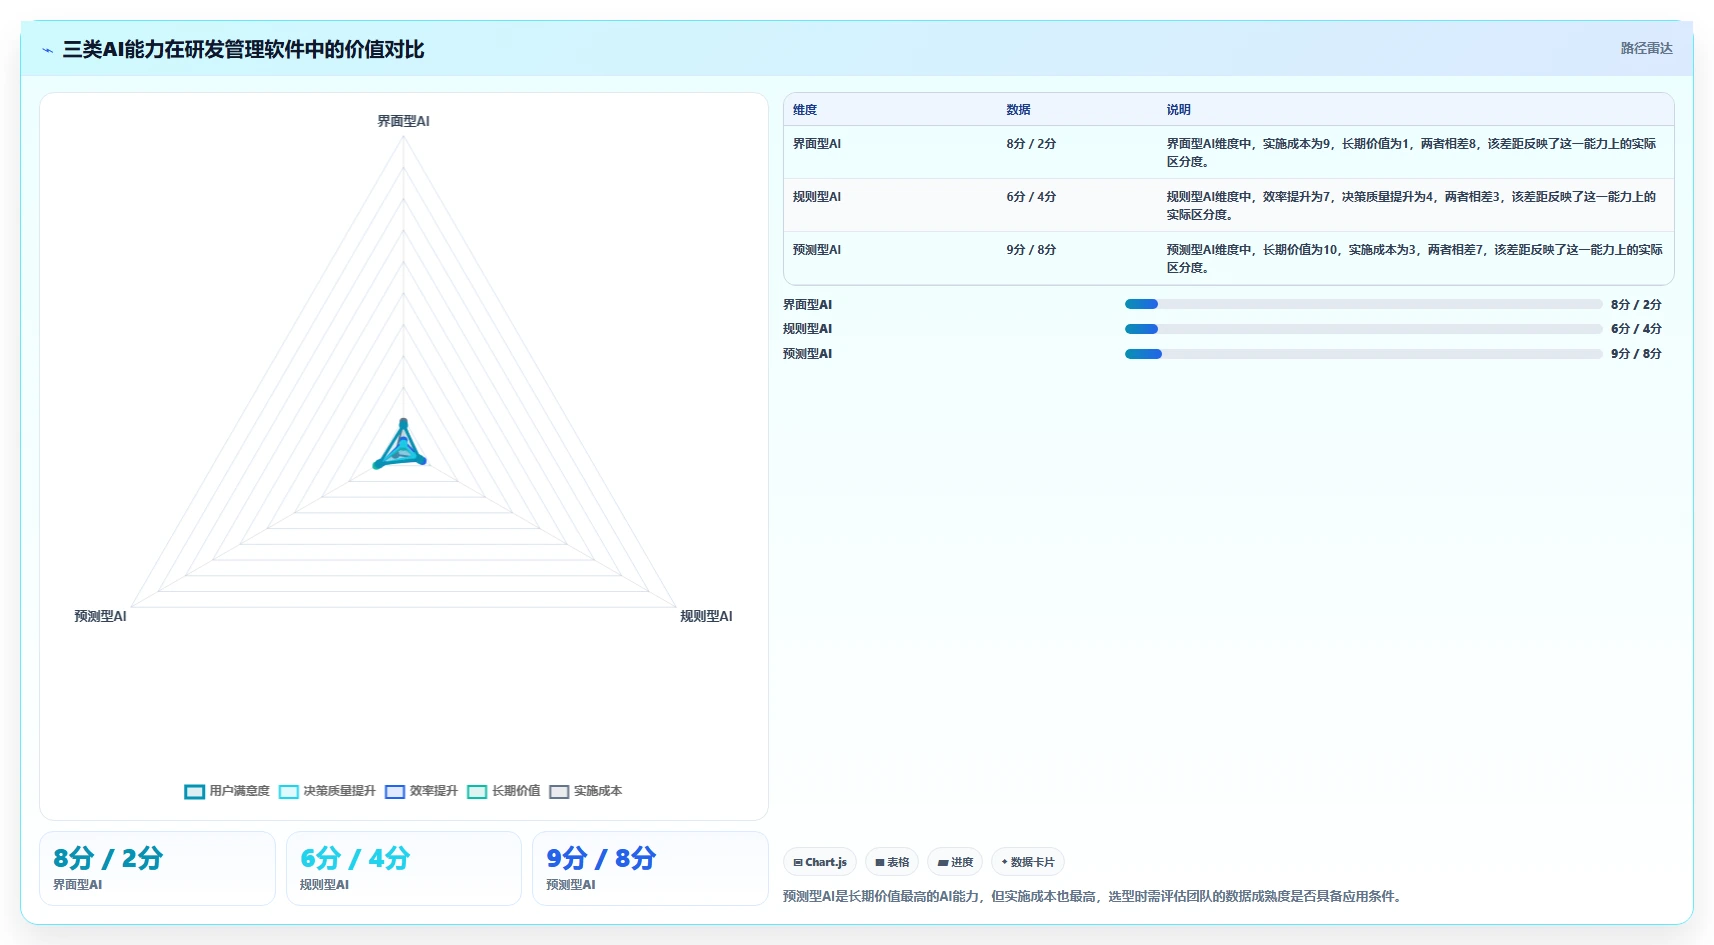The image size is (1714, 945).
Task: Select the 6分 / 4分 规则型AI card
Action: coord(404,868)
